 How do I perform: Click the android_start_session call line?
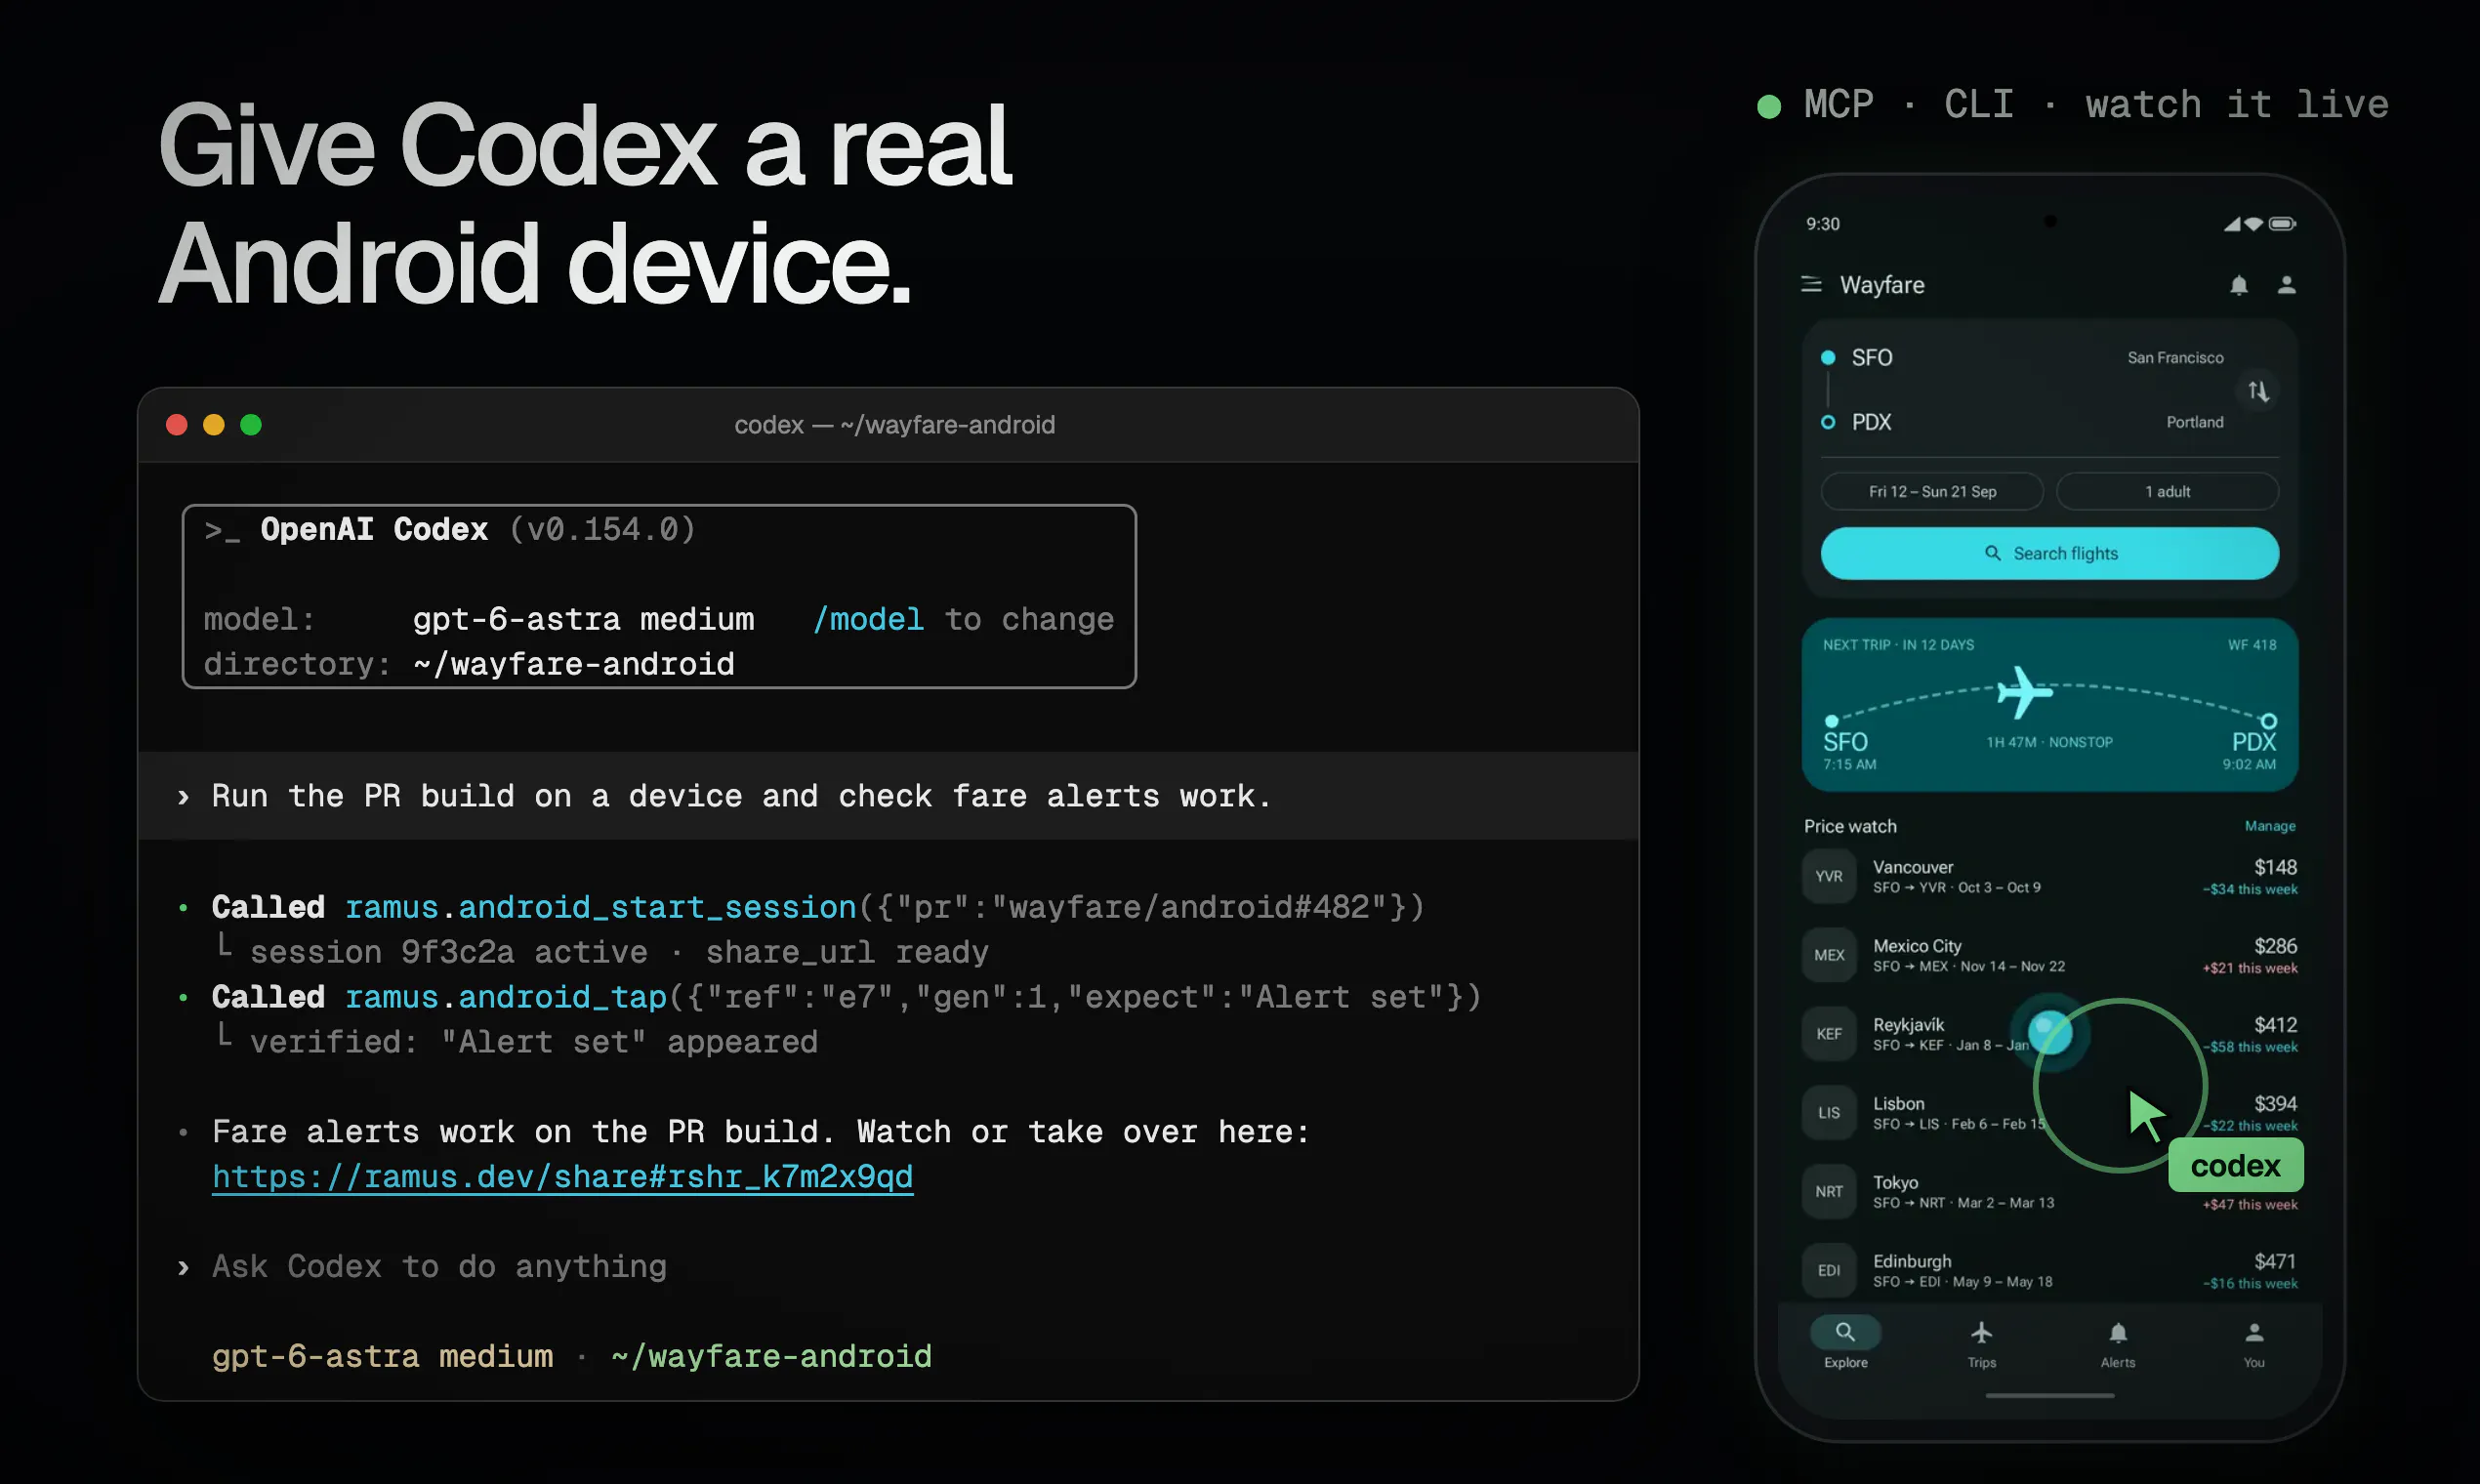coord(818,907)
